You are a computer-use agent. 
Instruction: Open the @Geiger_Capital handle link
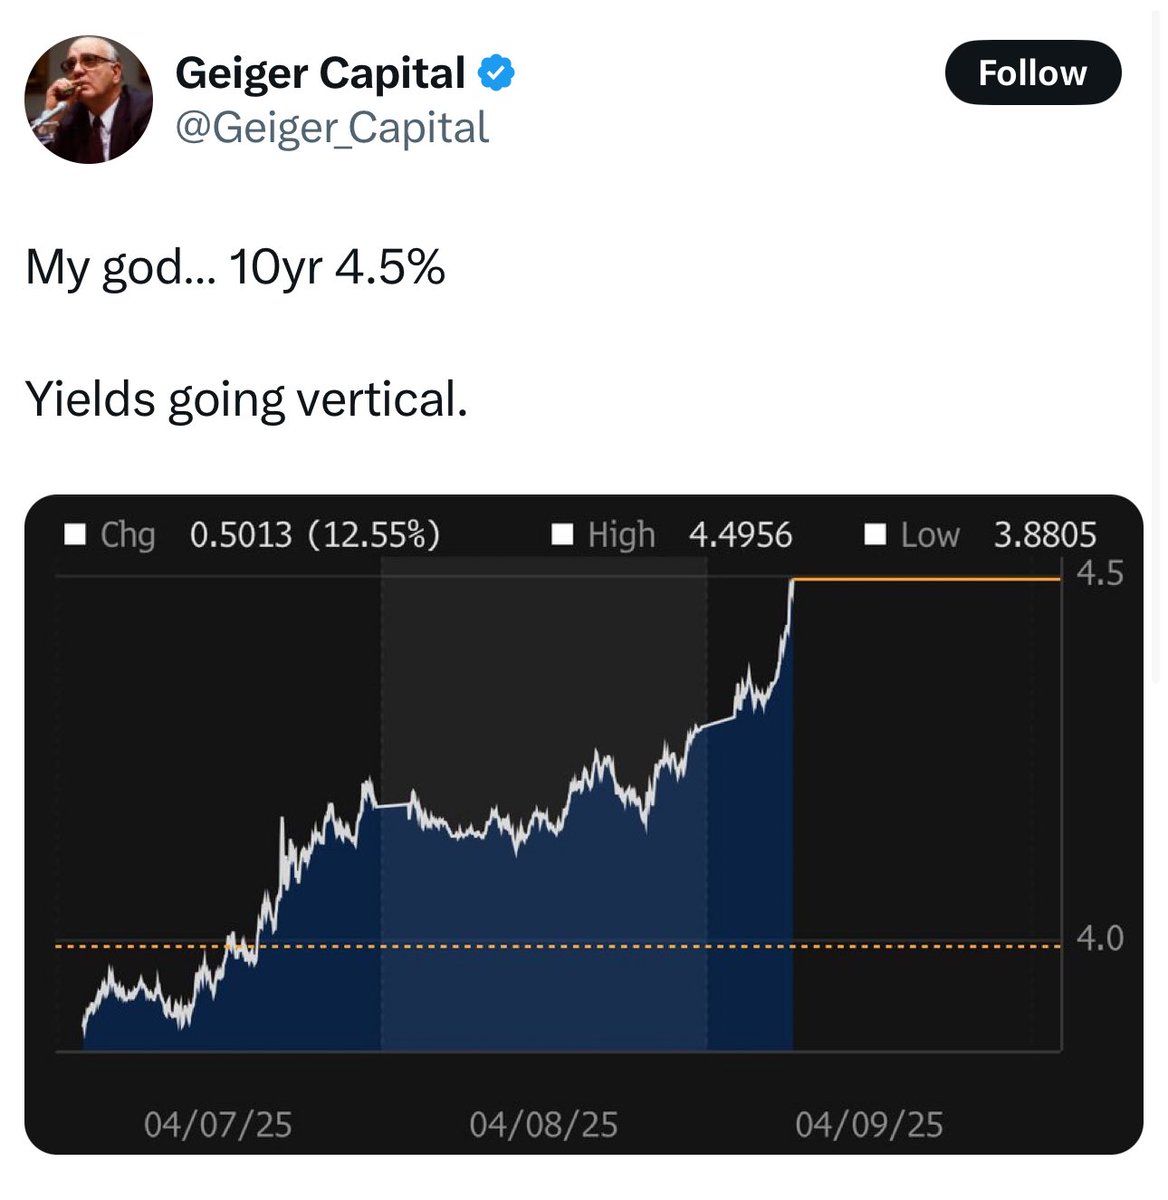pyautogui.click(x=332, y=128)
